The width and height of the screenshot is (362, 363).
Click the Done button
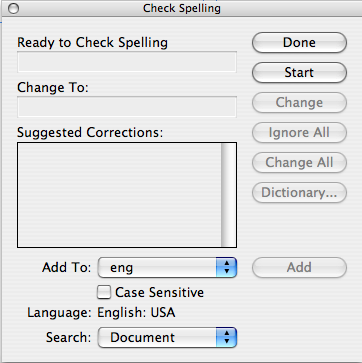click(x=299, y=43)
